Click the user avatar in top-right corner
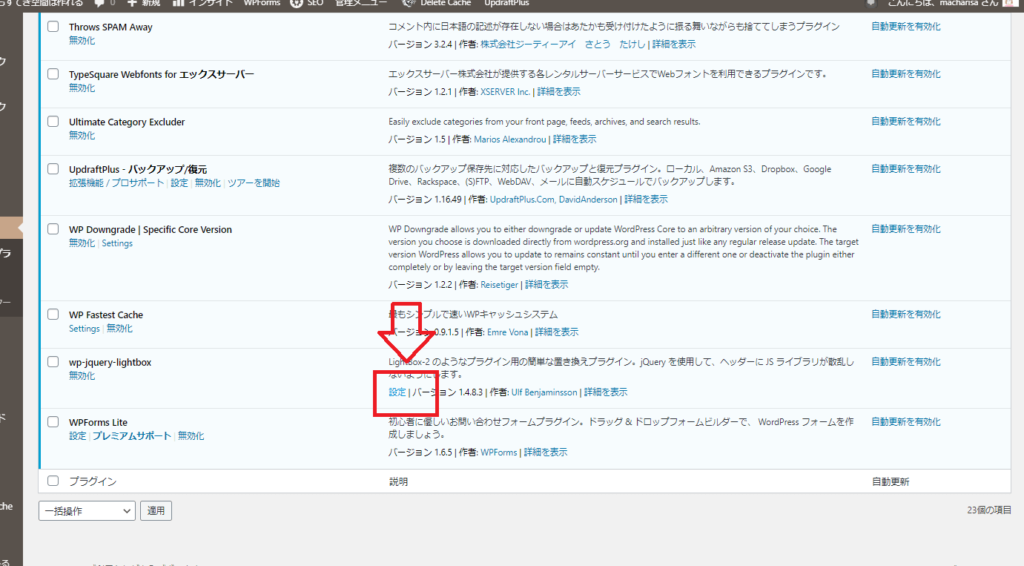Image resolution: width=1024 pixels, height=566 pixels. click(1011, 4)
